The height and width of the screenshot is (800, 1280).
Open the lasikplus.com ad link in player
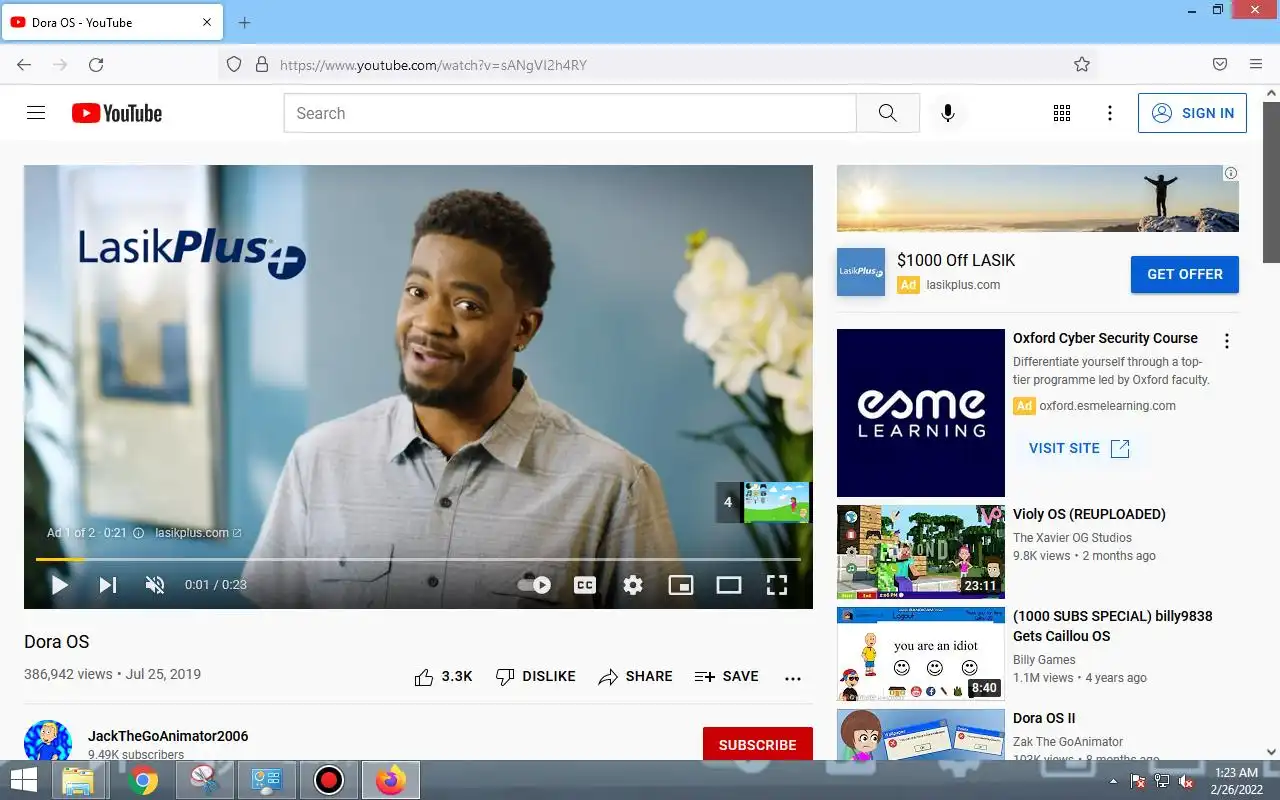(x=198, y=533)
